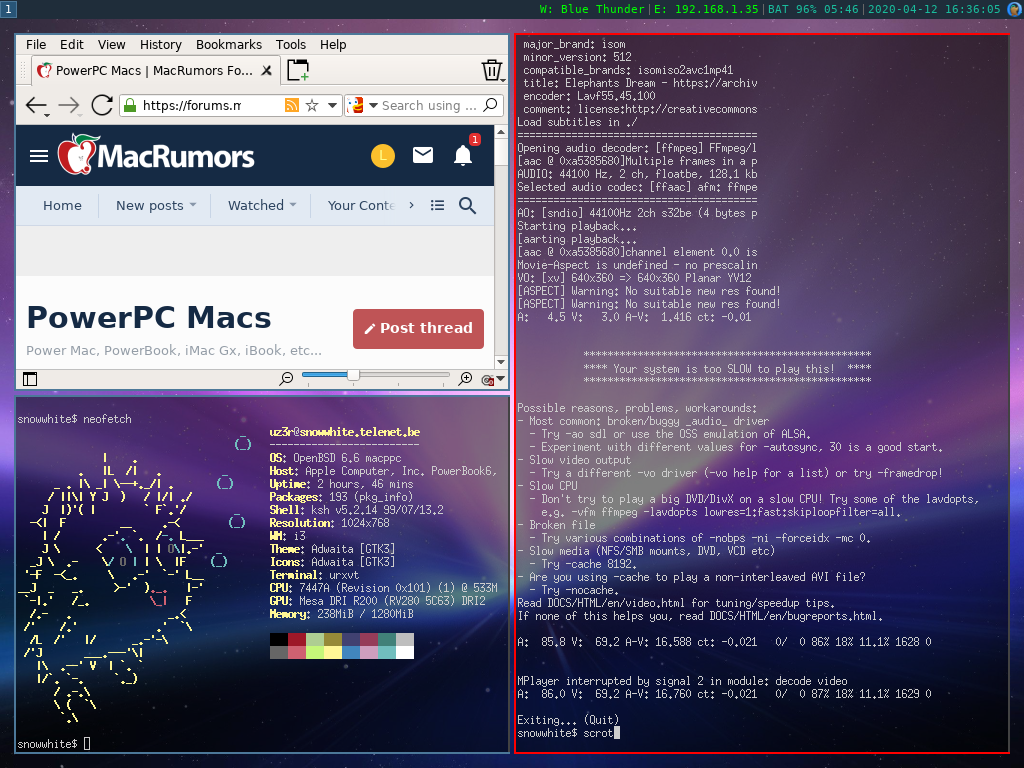Image resolution: width=1024 pixels, height=768 pixels.
Task: Expand the Watched dropdown arrow
Action: pos(293,205)
